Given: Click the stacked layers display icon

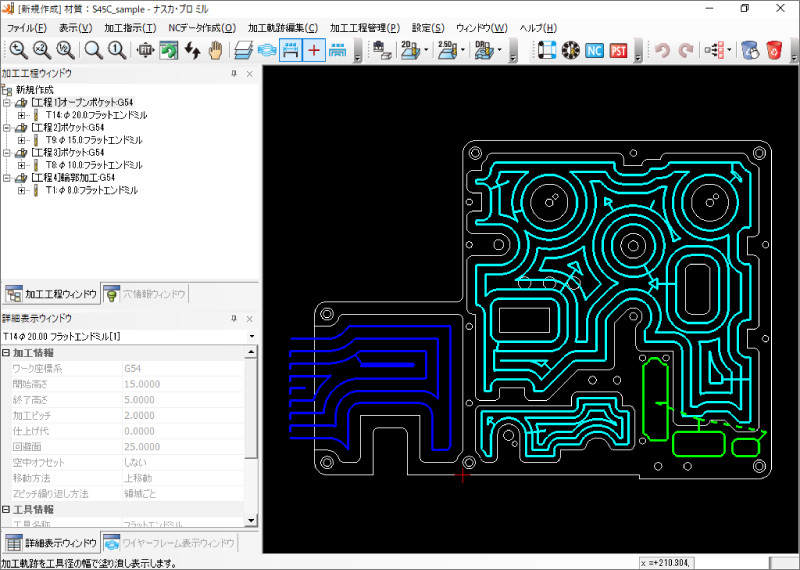Looking at the screenshot, I should (x=244, y=50).
